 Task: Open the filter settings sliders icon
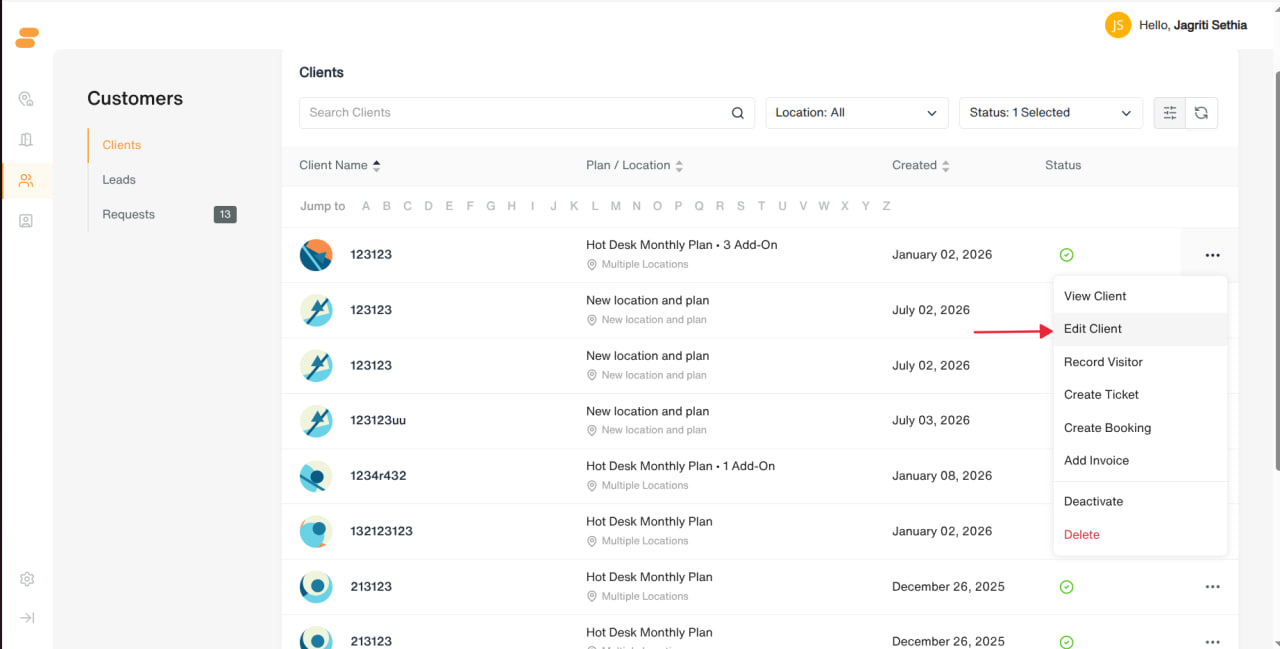point(1170,113)
